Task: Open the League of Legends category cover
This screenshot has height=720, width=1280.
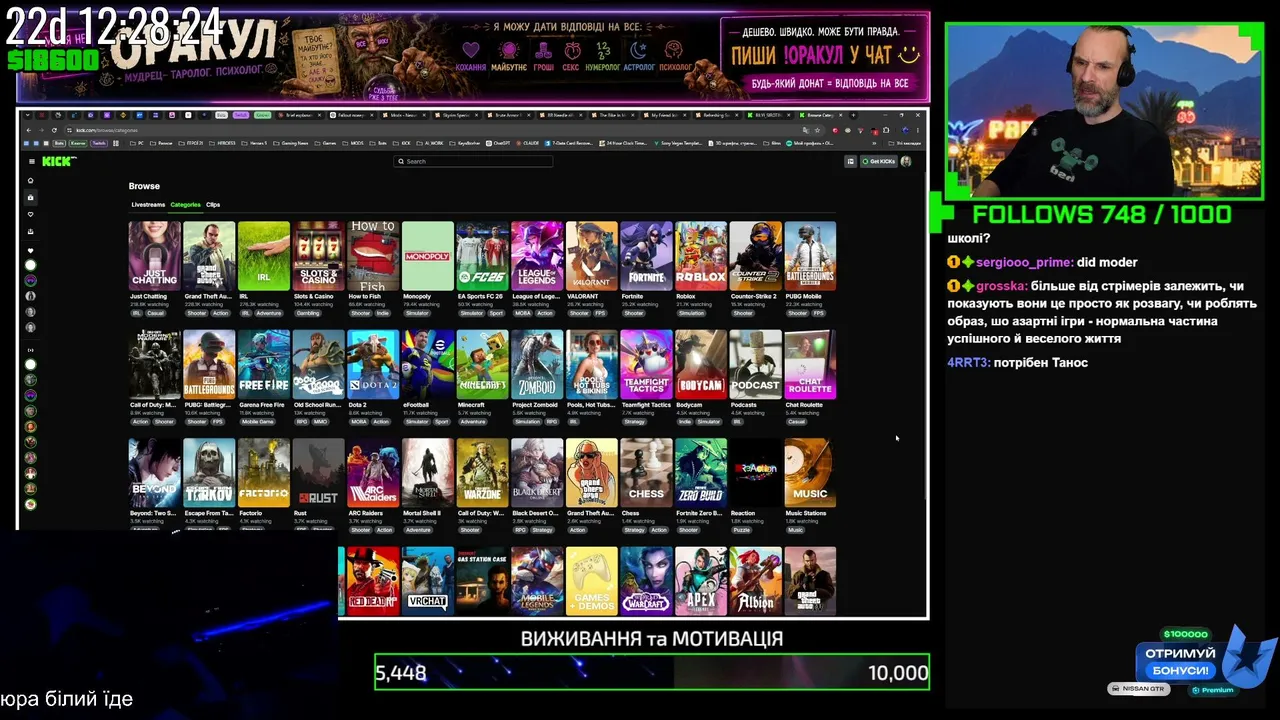Action: tap(537, 255)
